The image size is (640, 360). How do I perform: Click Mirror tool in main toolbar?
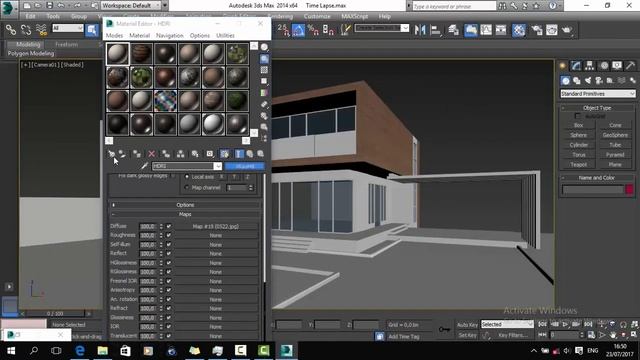pos(420,30)
